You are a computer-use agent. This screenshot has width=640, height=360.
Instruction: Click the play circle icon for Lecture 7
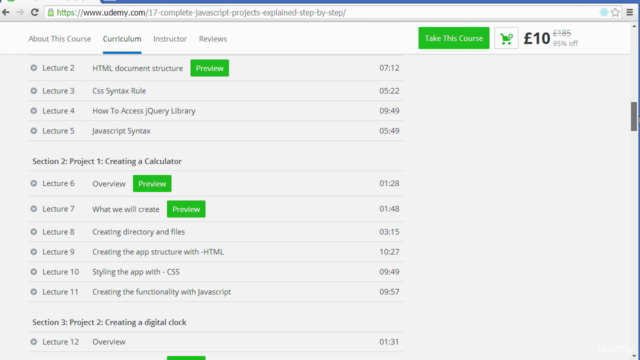pyautogui.click(x=34, y=209)
